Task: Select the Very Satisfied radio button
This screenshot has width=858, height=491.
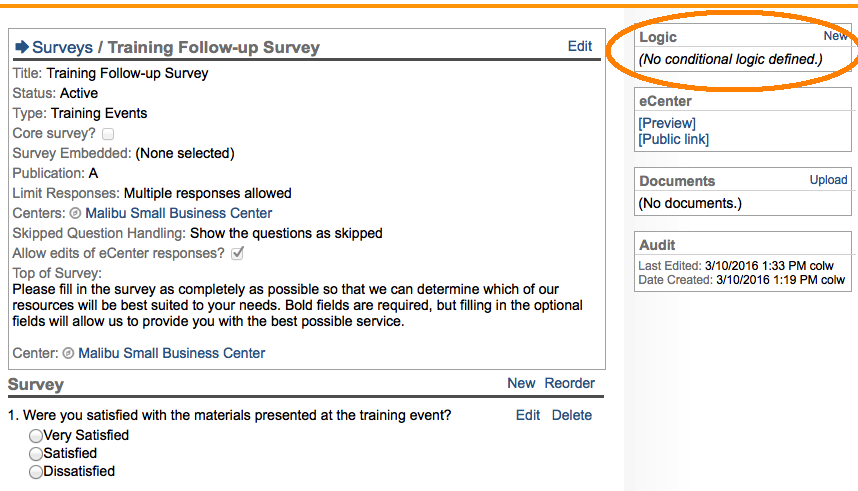Action: 36,435
